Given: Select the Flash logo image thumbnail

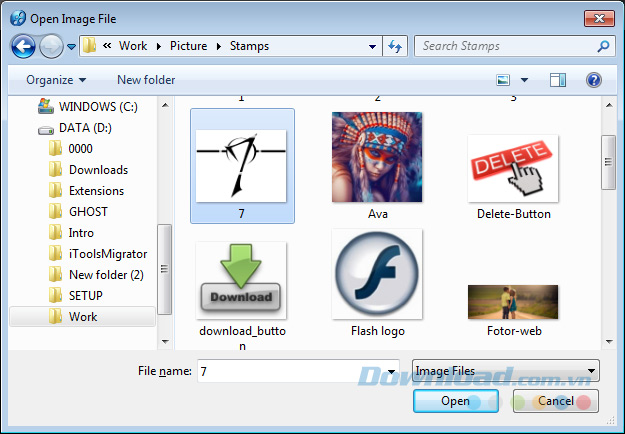Looking at the screenshot, I should click(x=377, y=274).
